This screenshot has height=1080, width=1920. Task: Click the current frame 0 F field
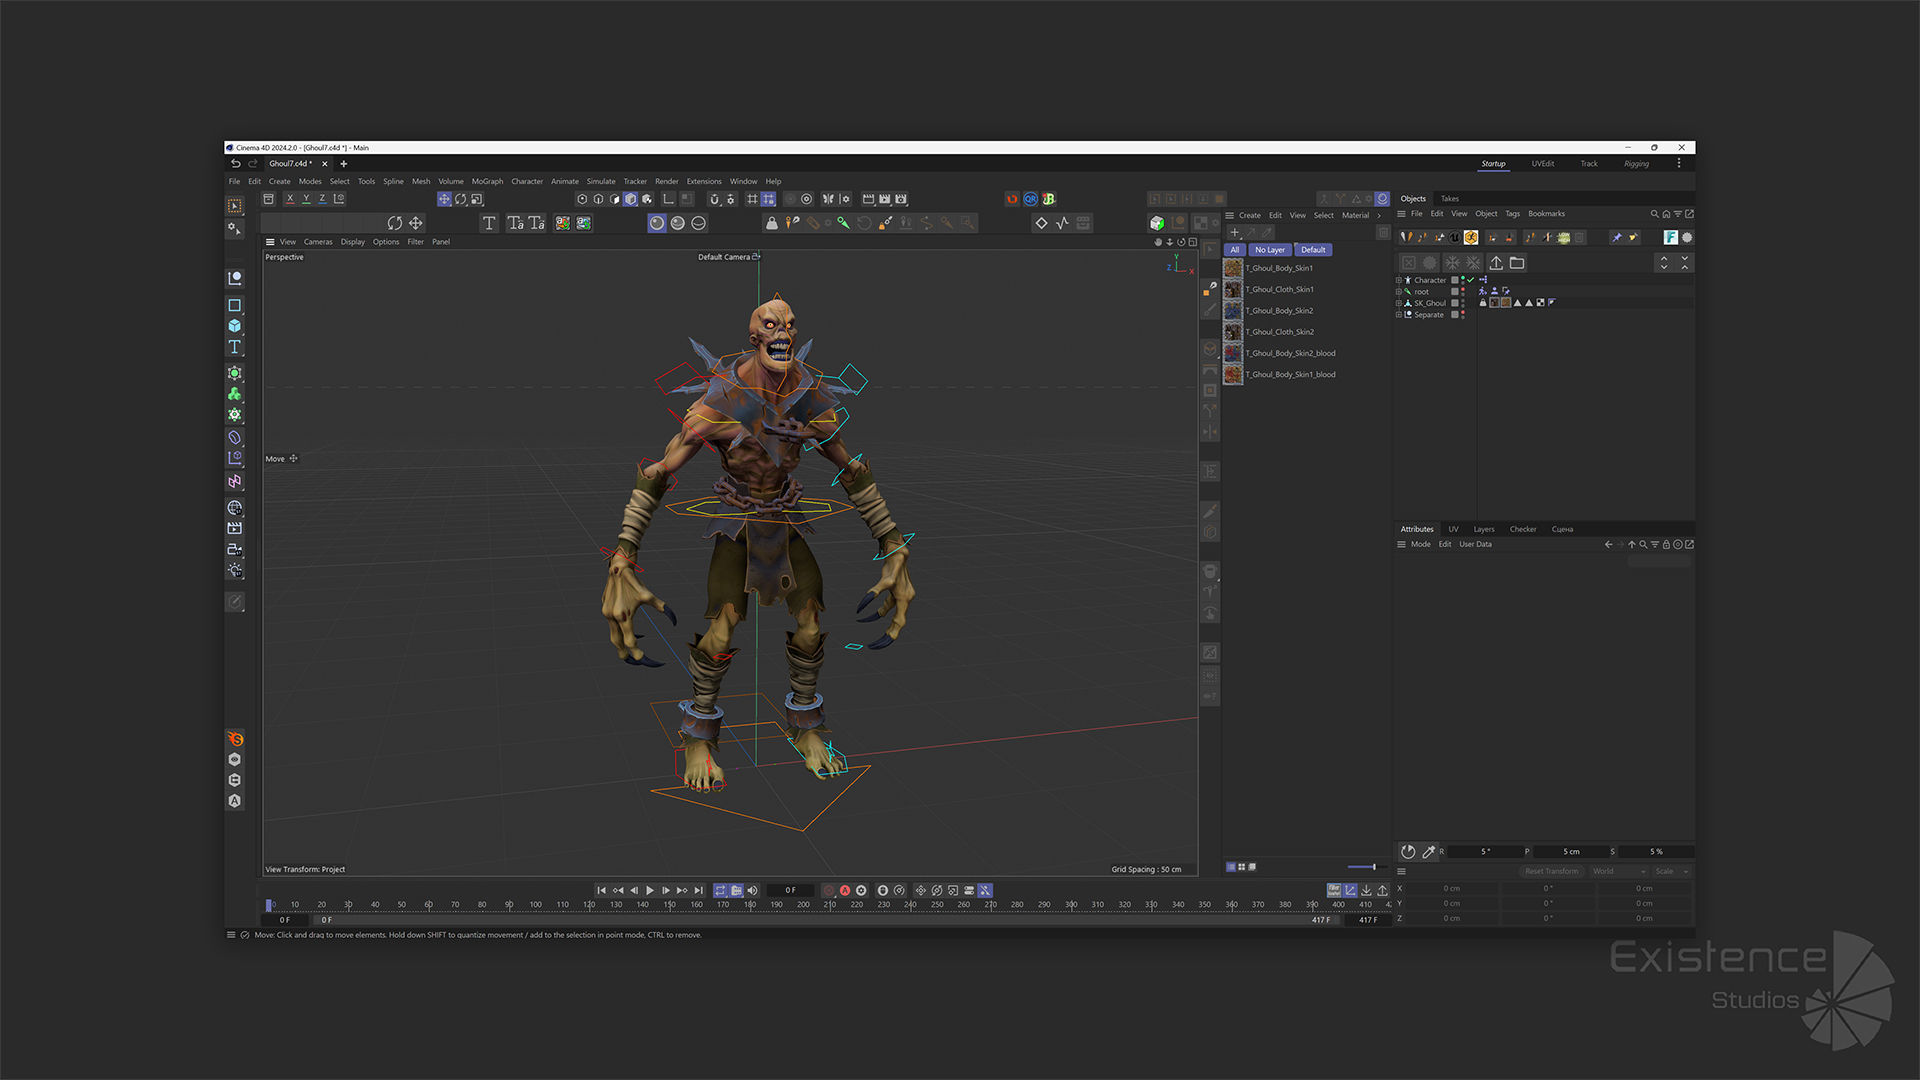[791, 890]
